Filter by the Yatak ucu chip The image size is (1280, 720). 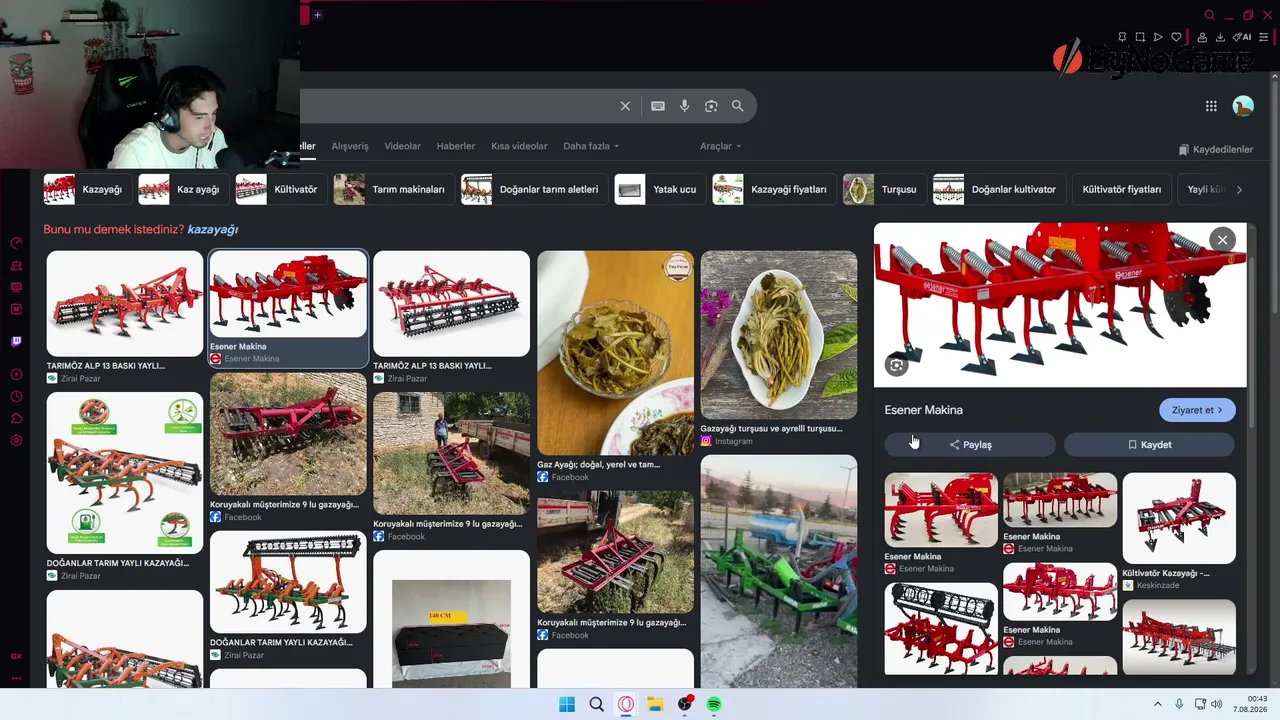coord(658,189)
